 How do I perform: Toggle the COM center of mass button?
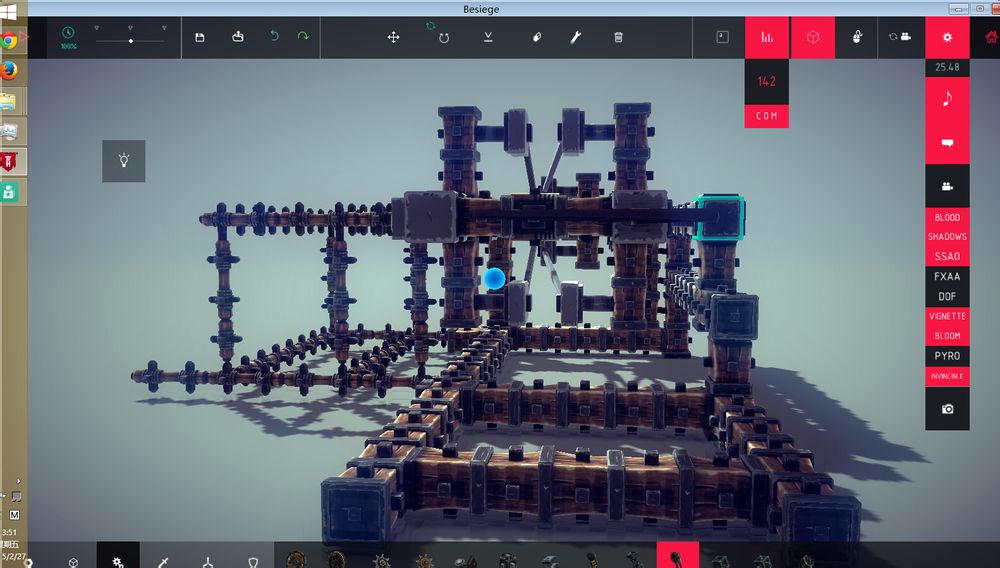click(x=767, y=116)
